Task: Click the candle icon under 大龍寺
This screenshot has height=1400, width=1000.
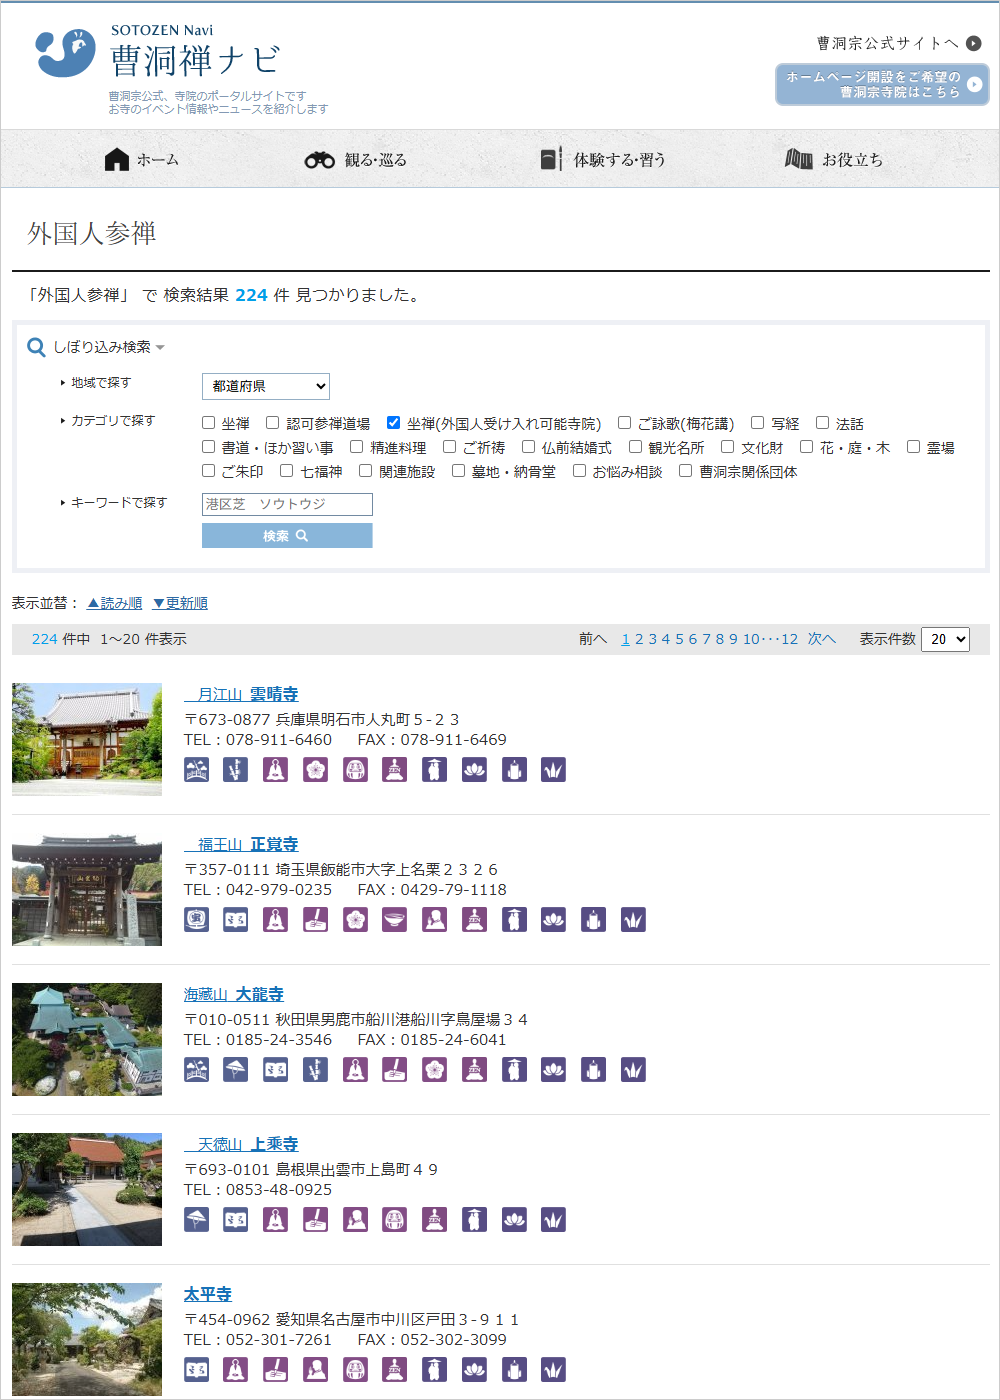Action: click(x=593, y=1069)
